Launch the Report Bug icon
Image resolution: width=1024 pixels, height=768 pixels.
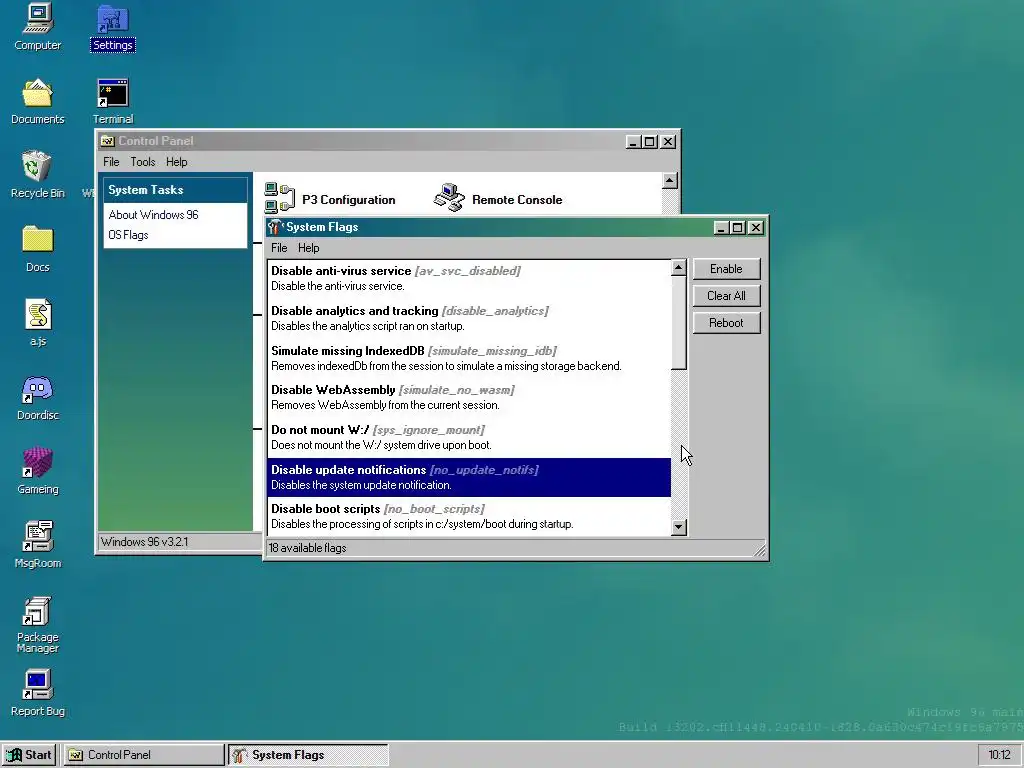coord(38,692)
